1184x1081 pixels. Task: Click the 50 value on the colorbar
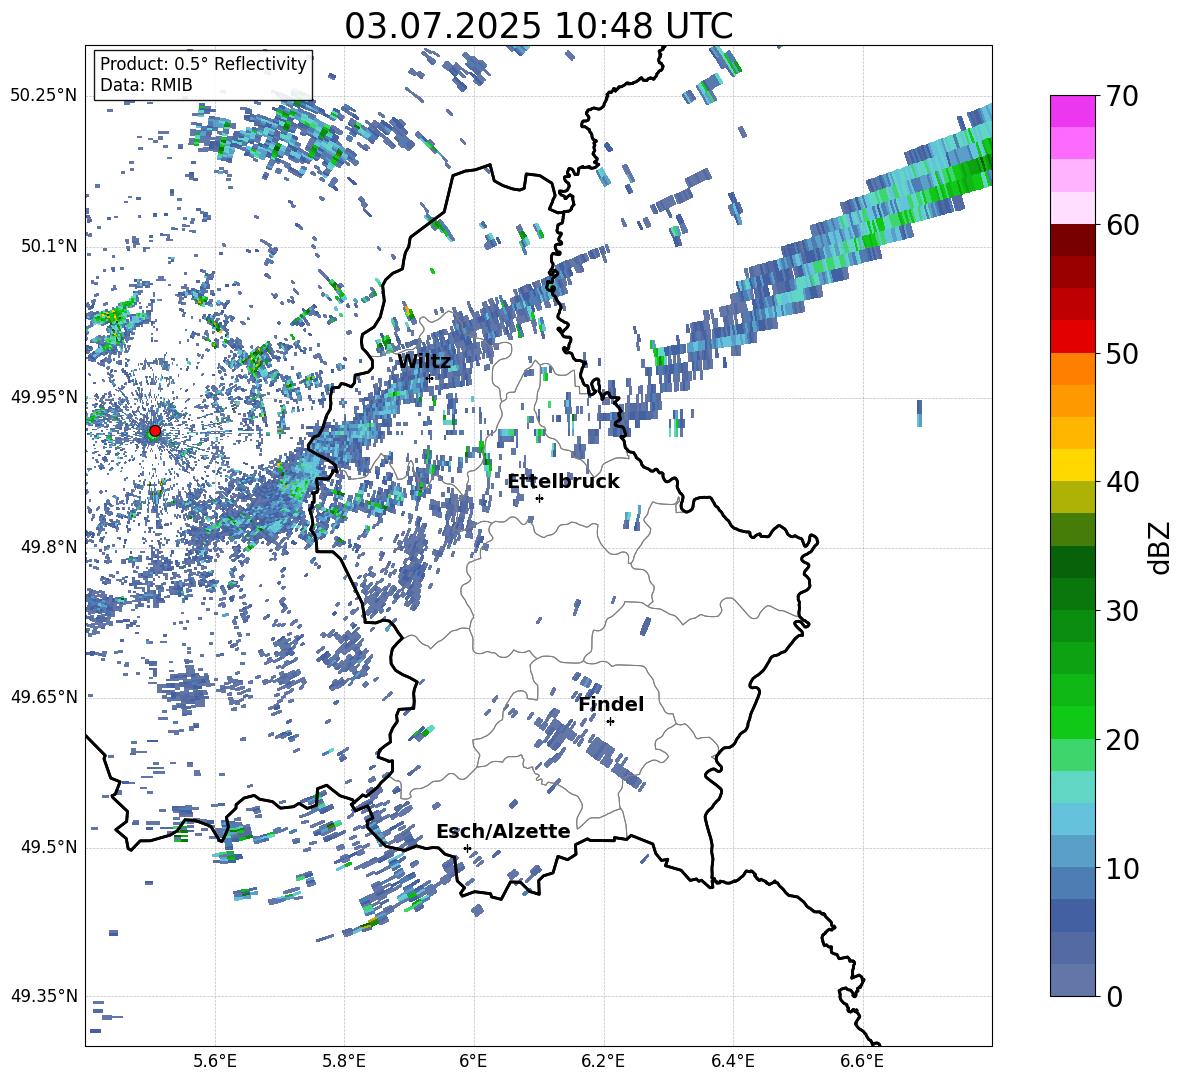(1121, 353)
